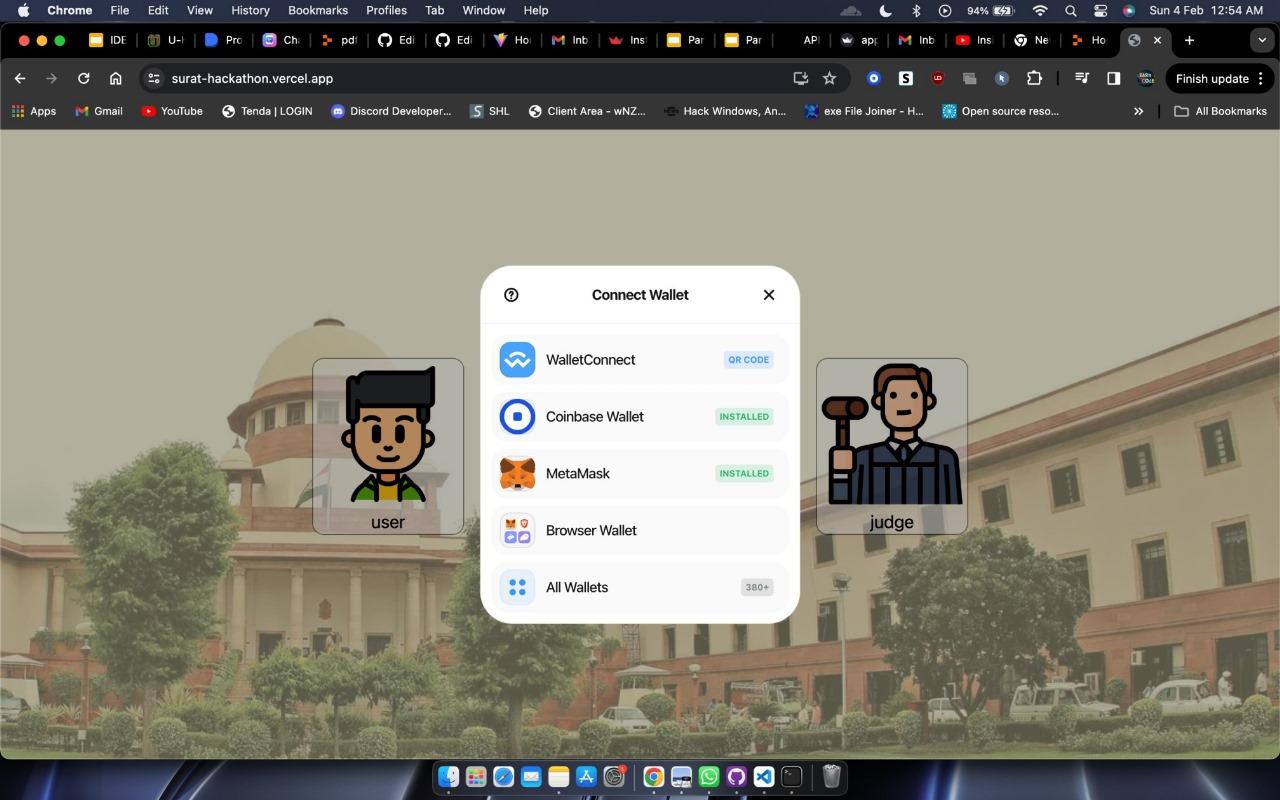Switch to the API tab

tap(803, 40)
